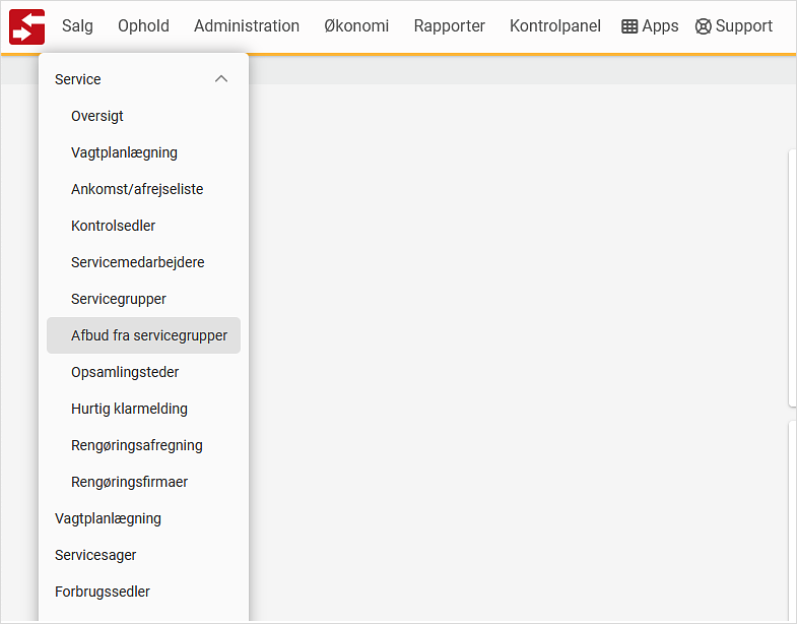Screen dimensions: 797x624
Task: Open the Administration menu
Action: point(247,26)
